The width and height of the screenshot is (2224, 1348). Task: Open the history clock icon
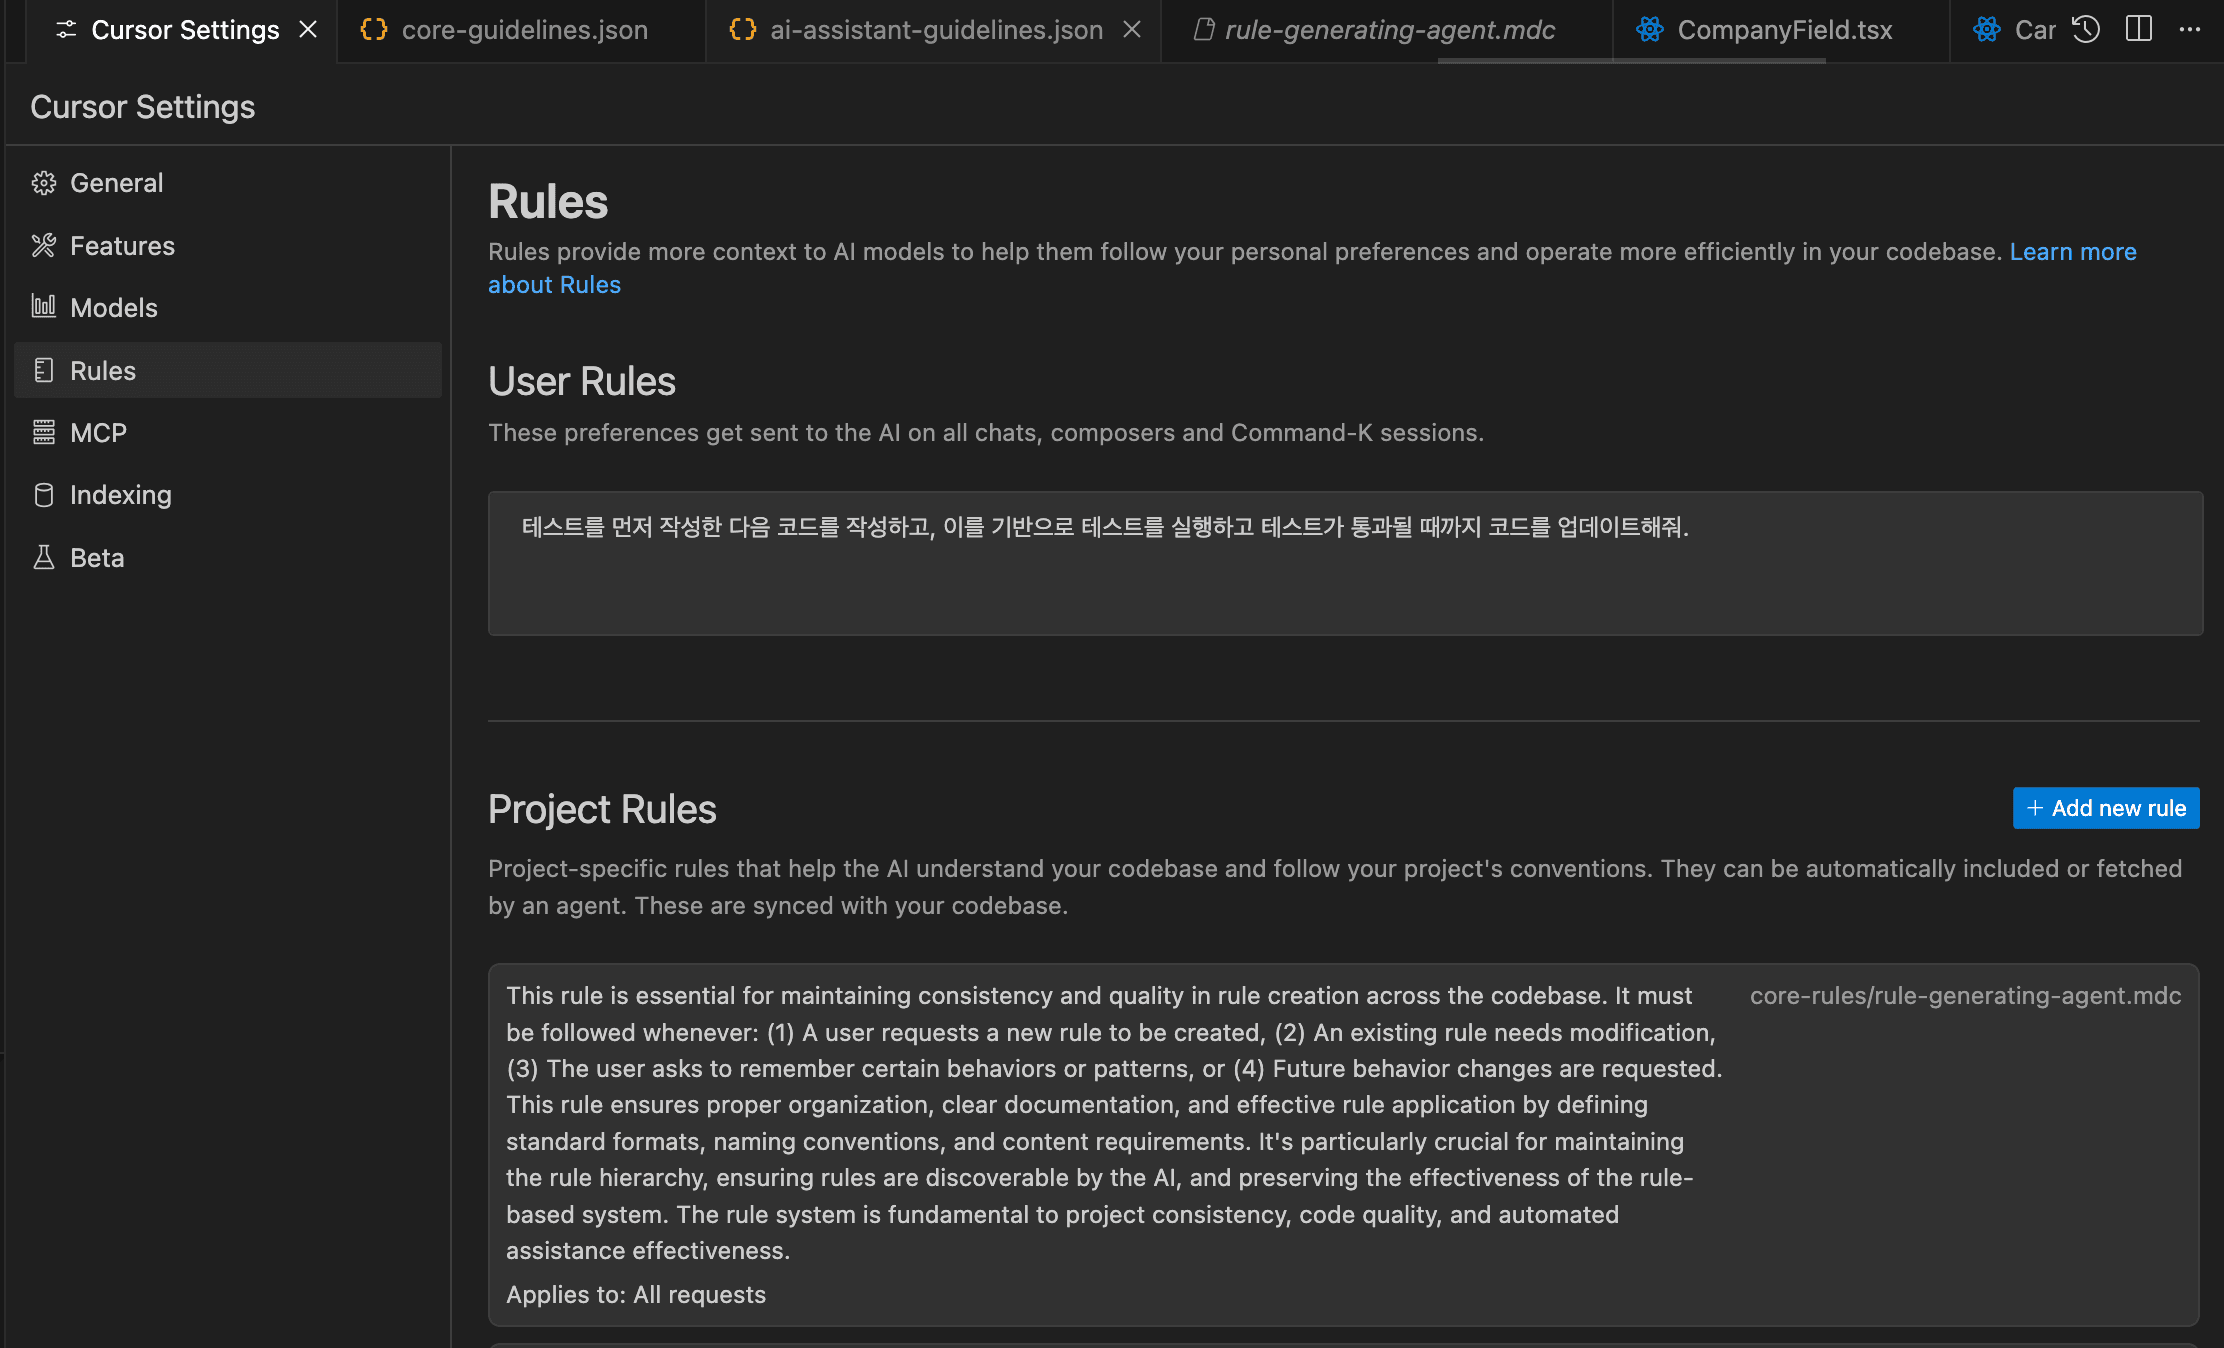[x=2086, y=29]
